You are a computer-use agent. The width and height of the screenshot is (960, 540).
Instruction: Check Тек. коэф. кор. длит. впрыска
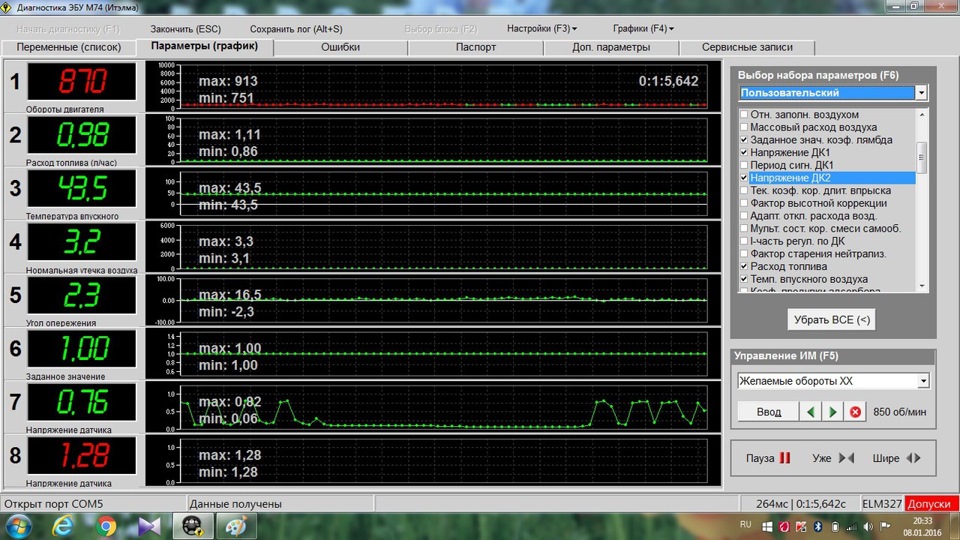(744, 190)
